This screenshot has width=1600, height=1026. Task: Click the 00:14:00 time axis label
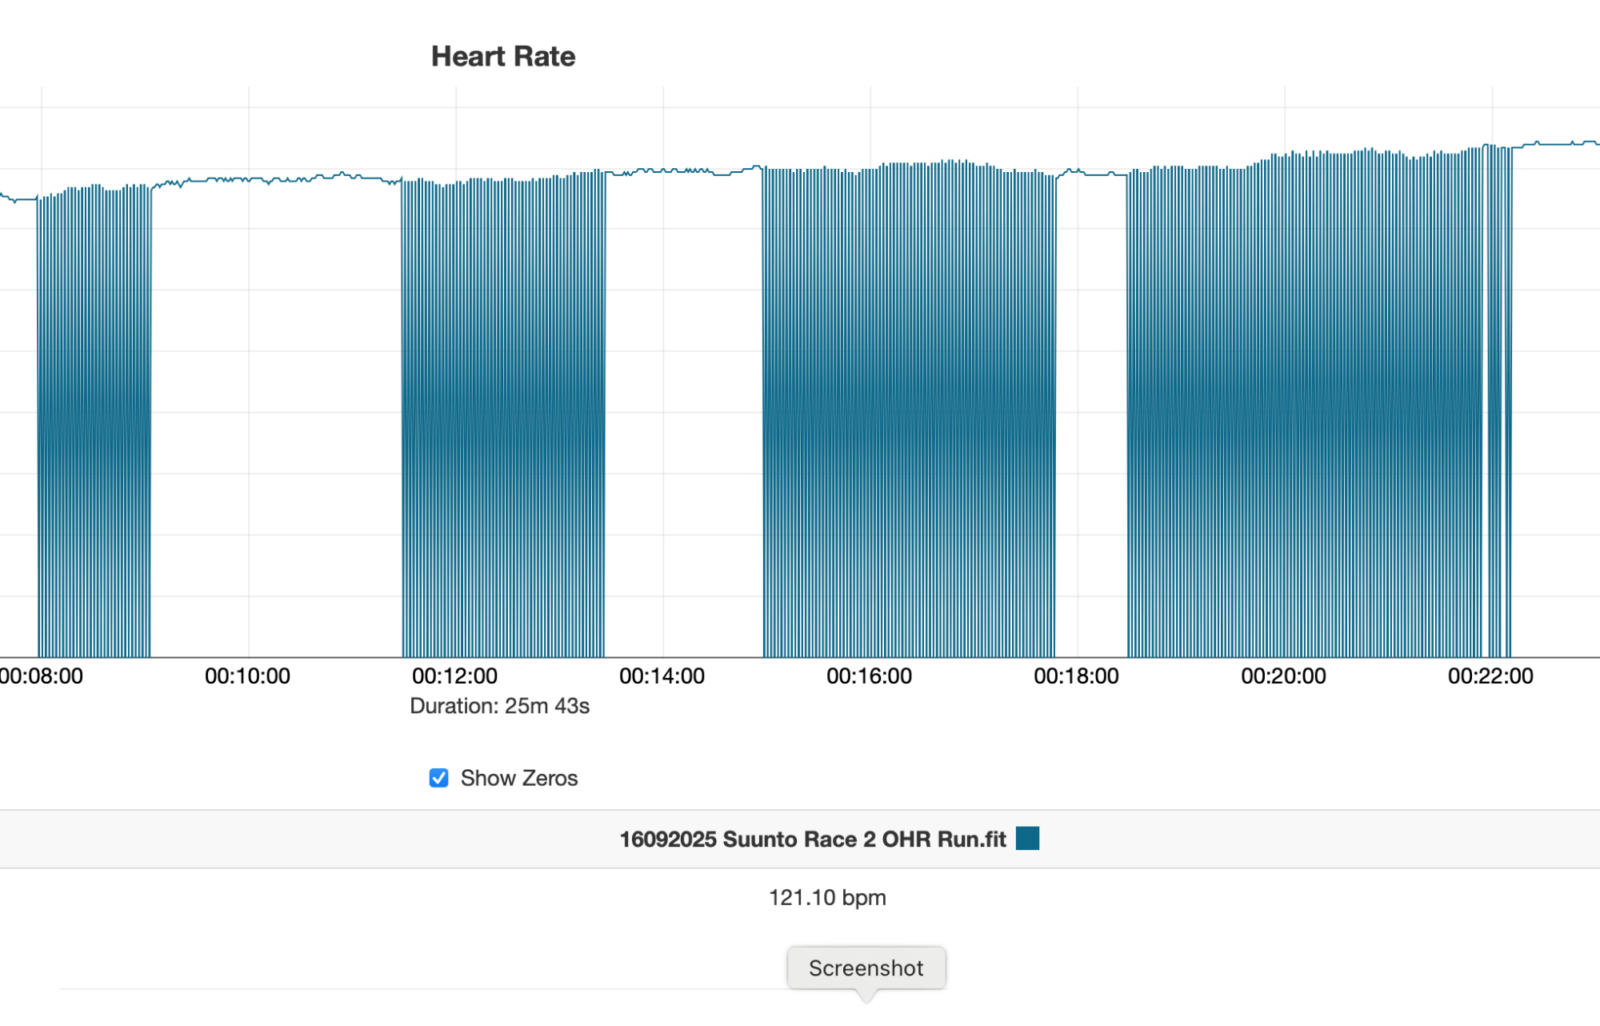(662, 676)
